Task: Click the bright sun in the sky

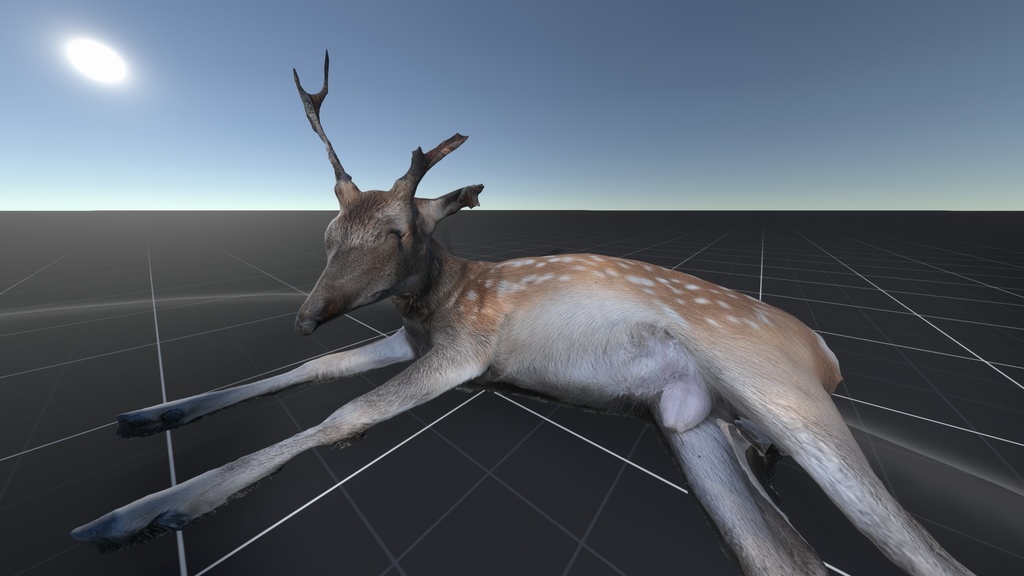Action: point(97,61)
